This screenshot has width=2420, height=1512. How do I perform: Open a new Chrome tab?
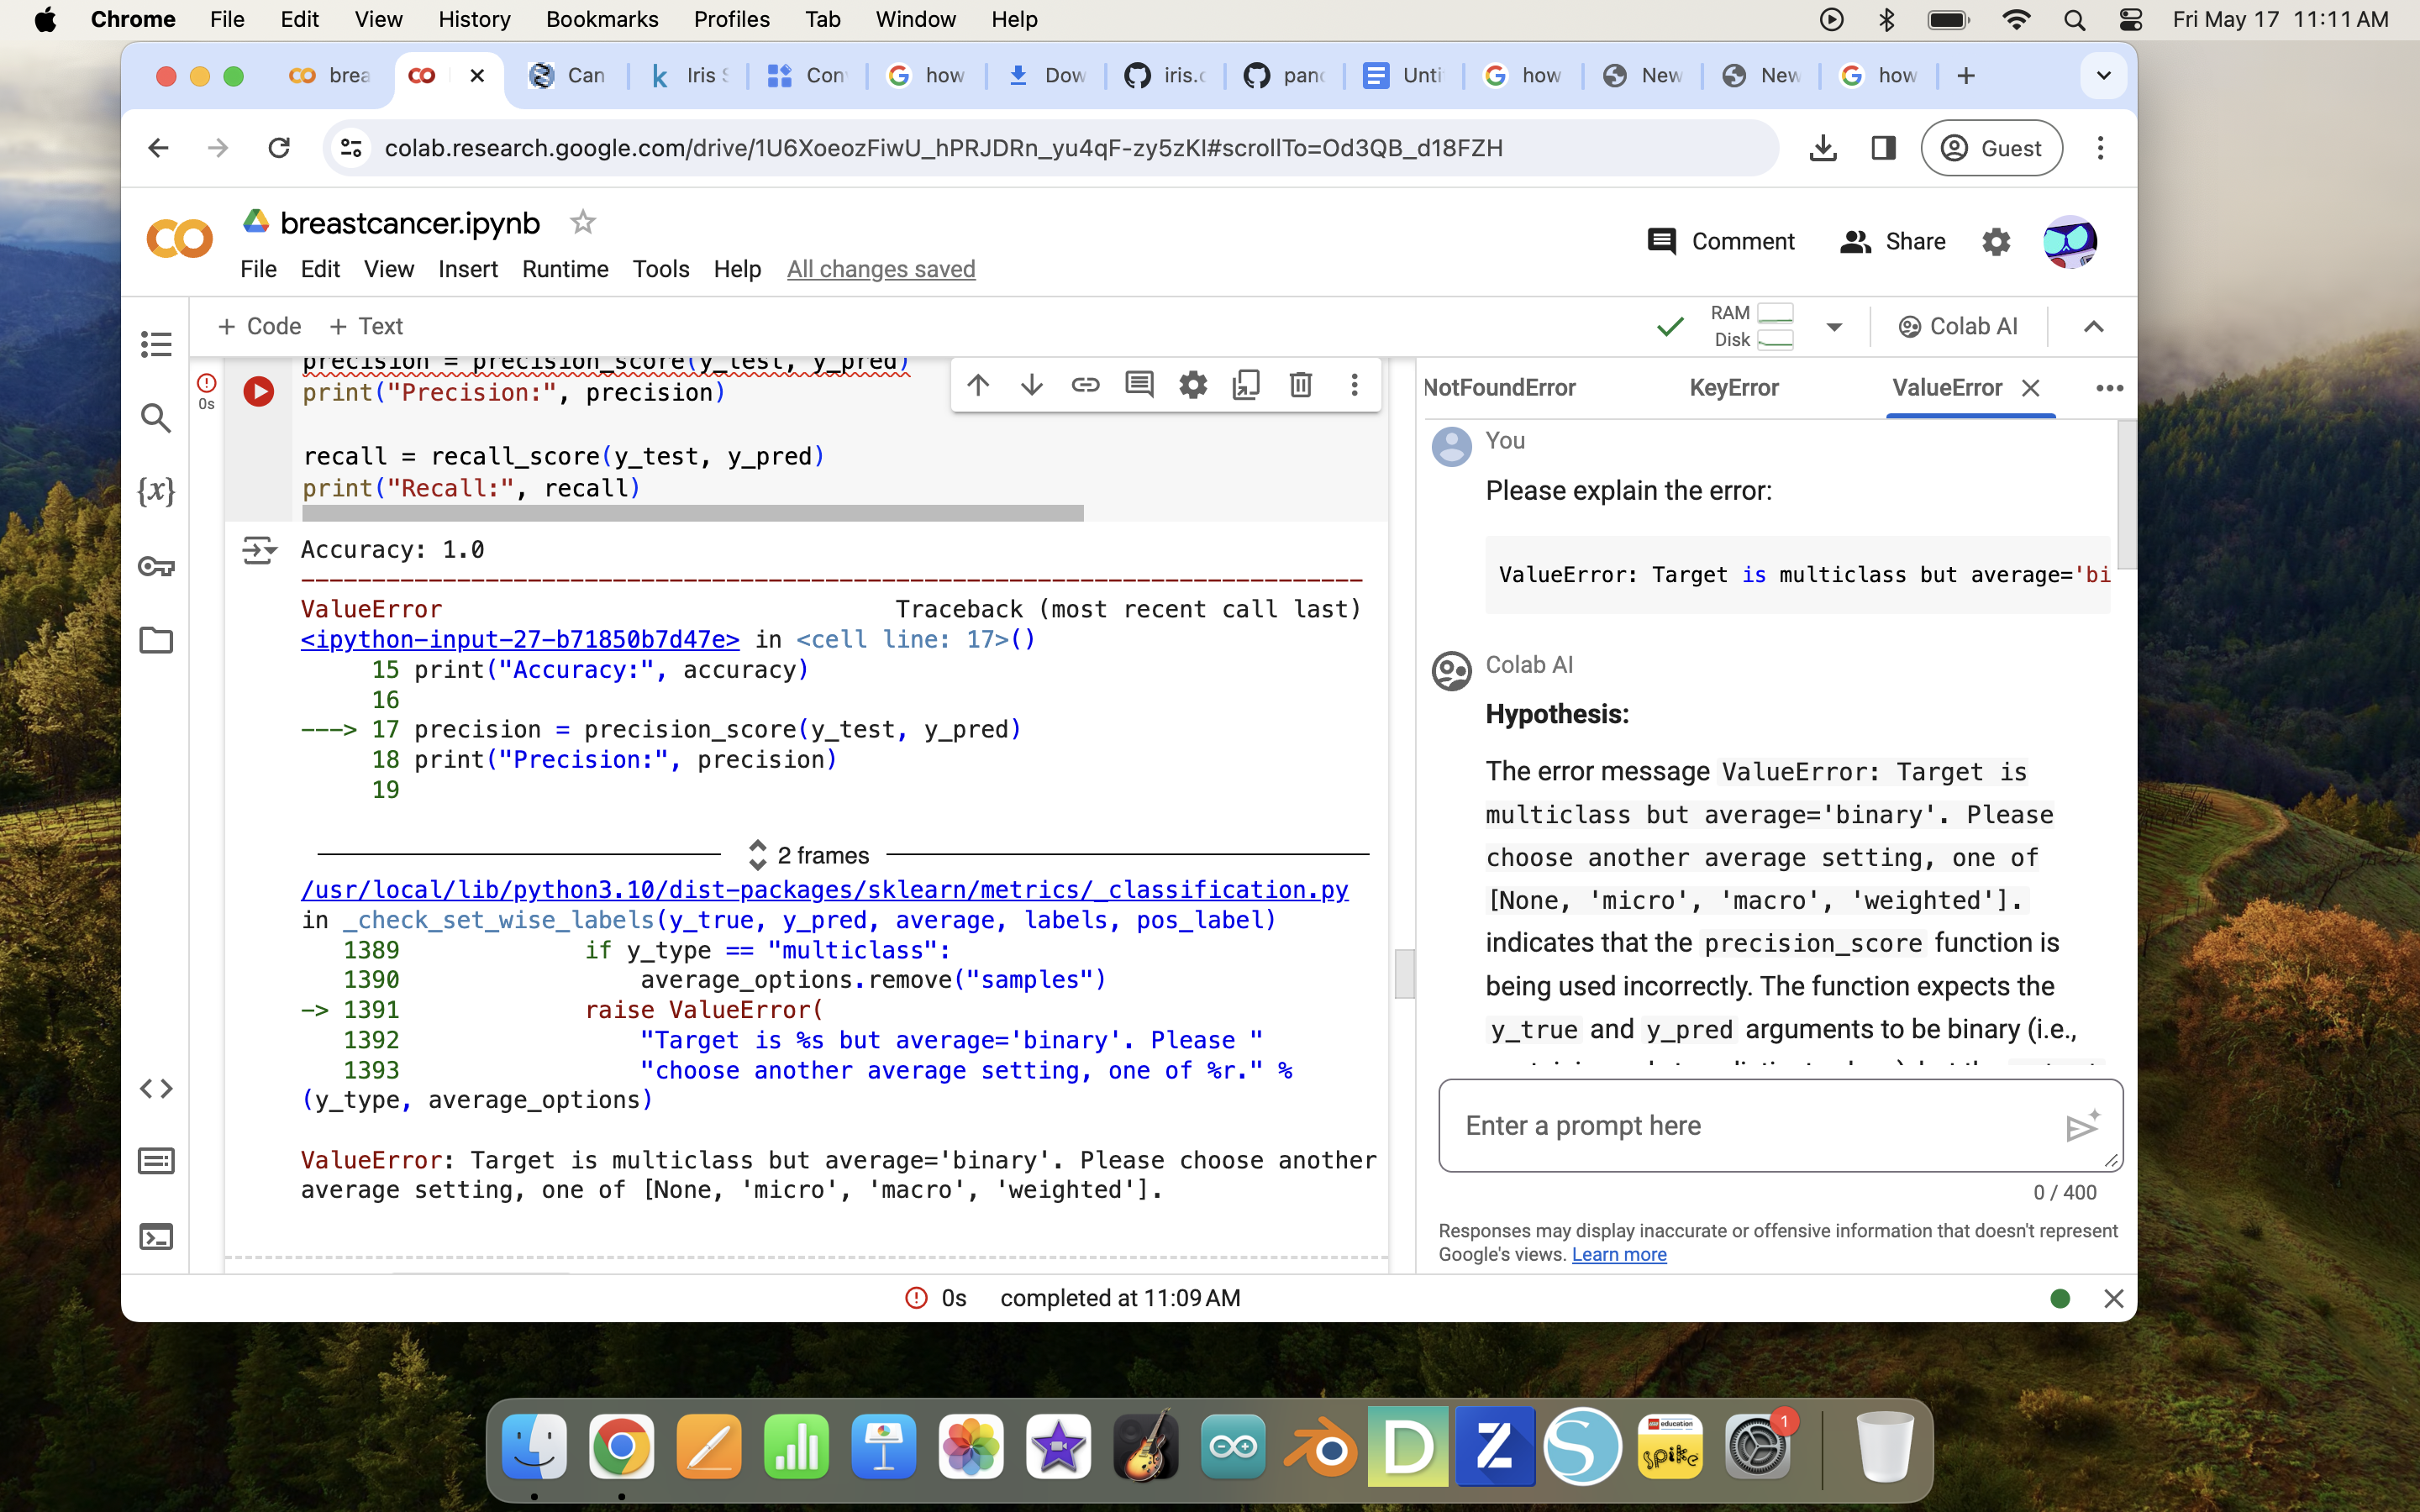point(1965,76)
